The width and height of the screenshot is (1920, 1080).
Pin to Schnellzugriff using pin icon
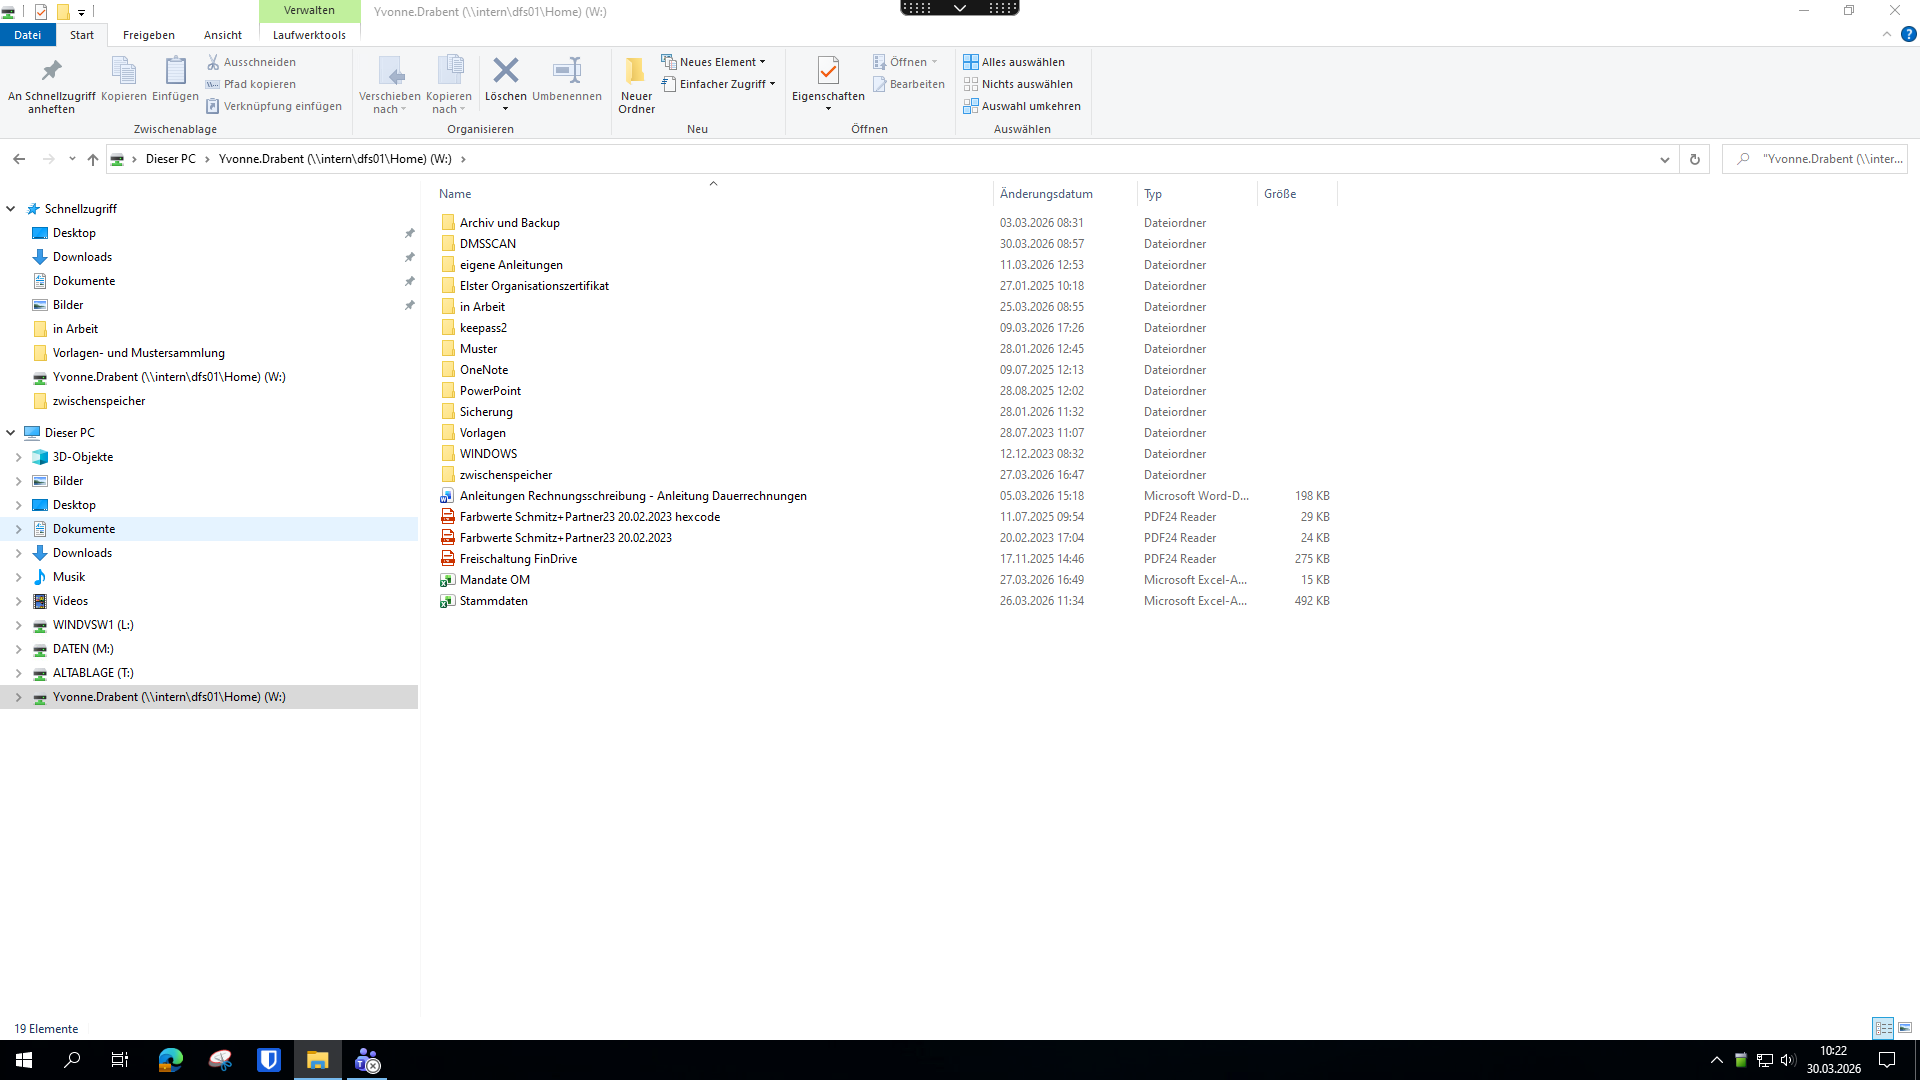pyautogui.click(x=51, y=71)
